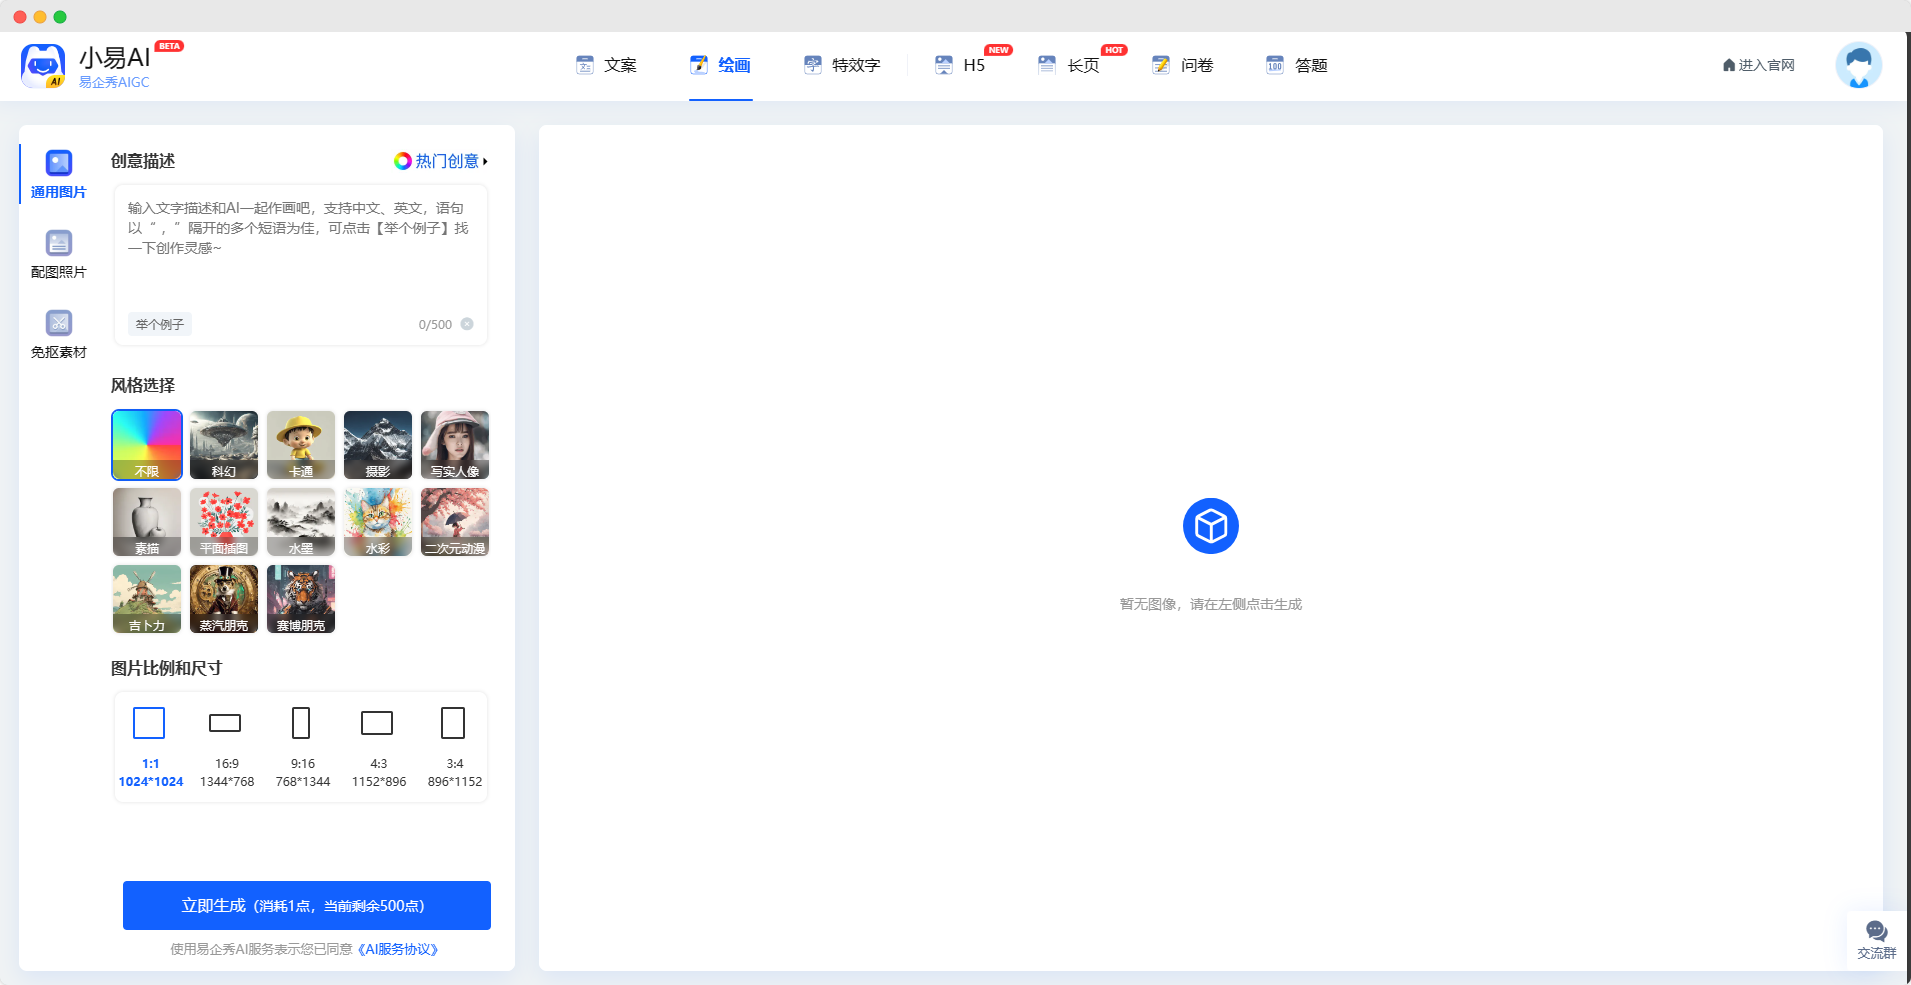Choose the 16:9 aspect ratio
Image resolution: width=1911 pixels, height=985 pixels.
coord(226,746)
